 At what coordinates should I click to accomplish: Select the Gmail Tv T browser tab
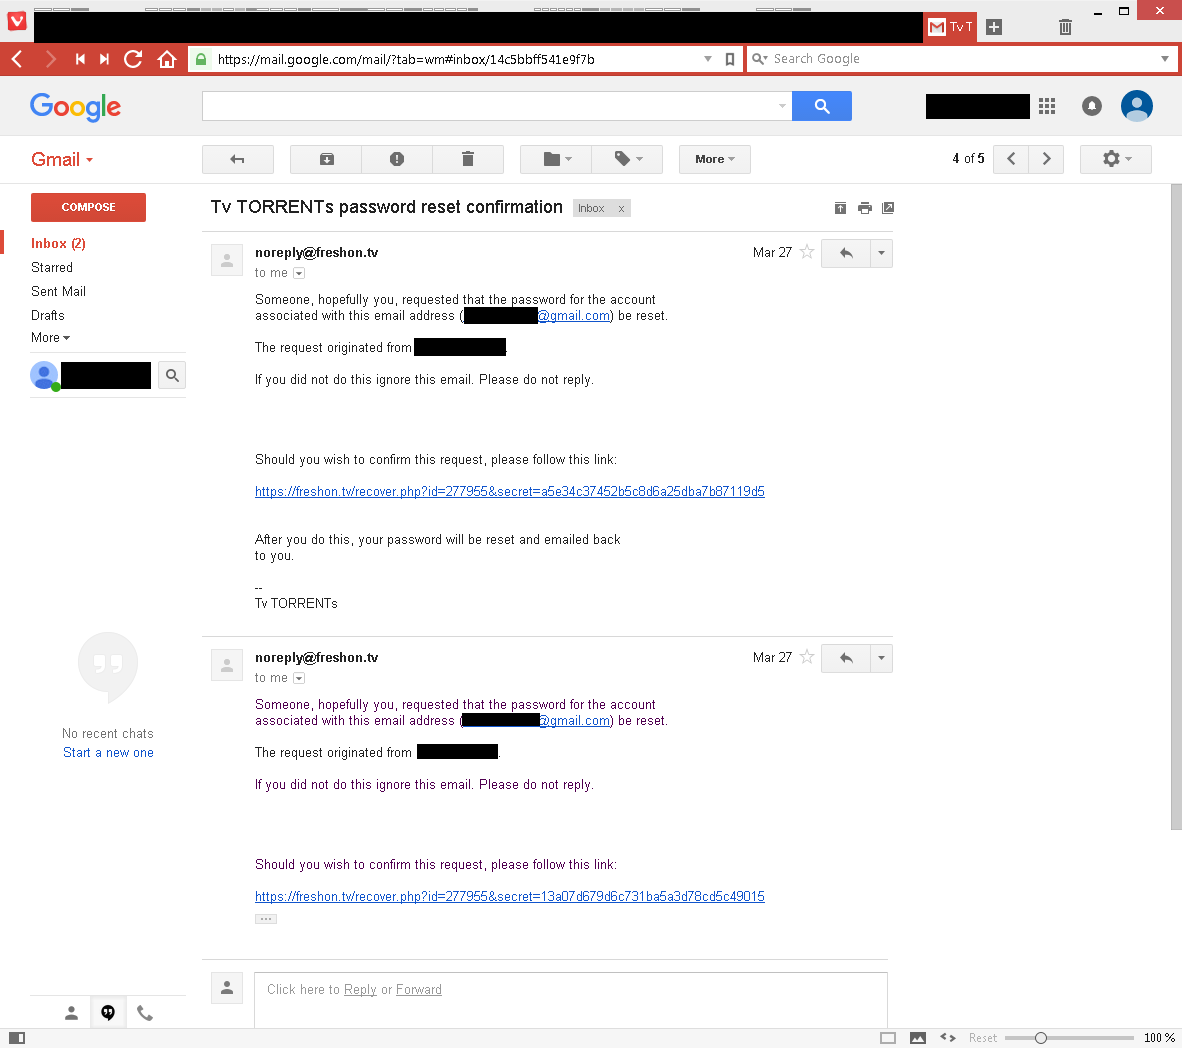(950, 27)
